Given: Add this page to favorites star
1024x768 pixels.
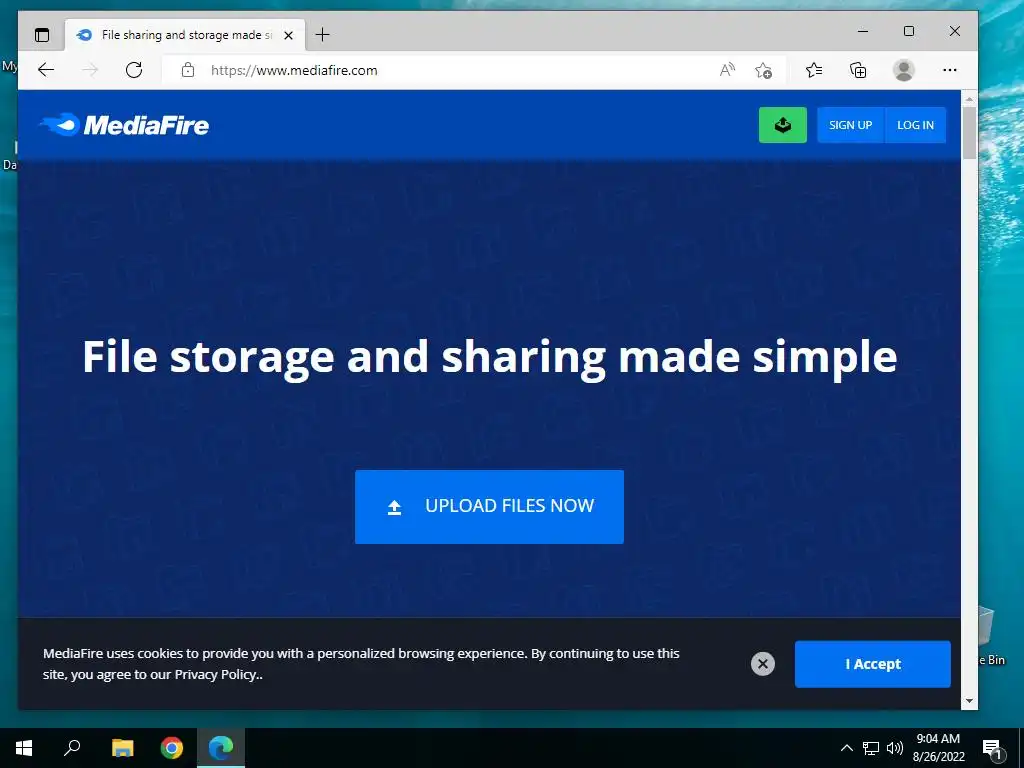Looking at the screenshot, I should [763, 70].
